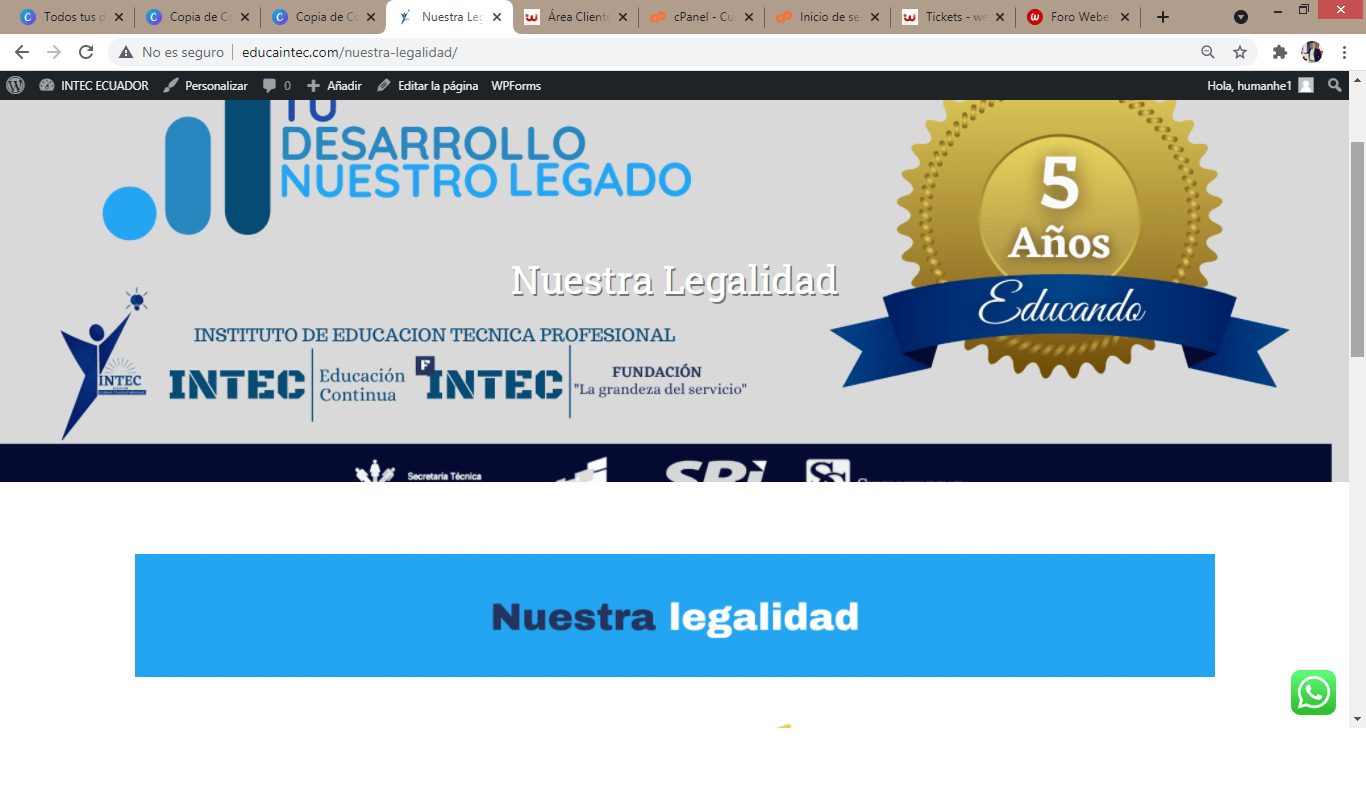This screenshot has width=1366, height=788.
Task: Open the Añadir menu
Action: [335, 86]
